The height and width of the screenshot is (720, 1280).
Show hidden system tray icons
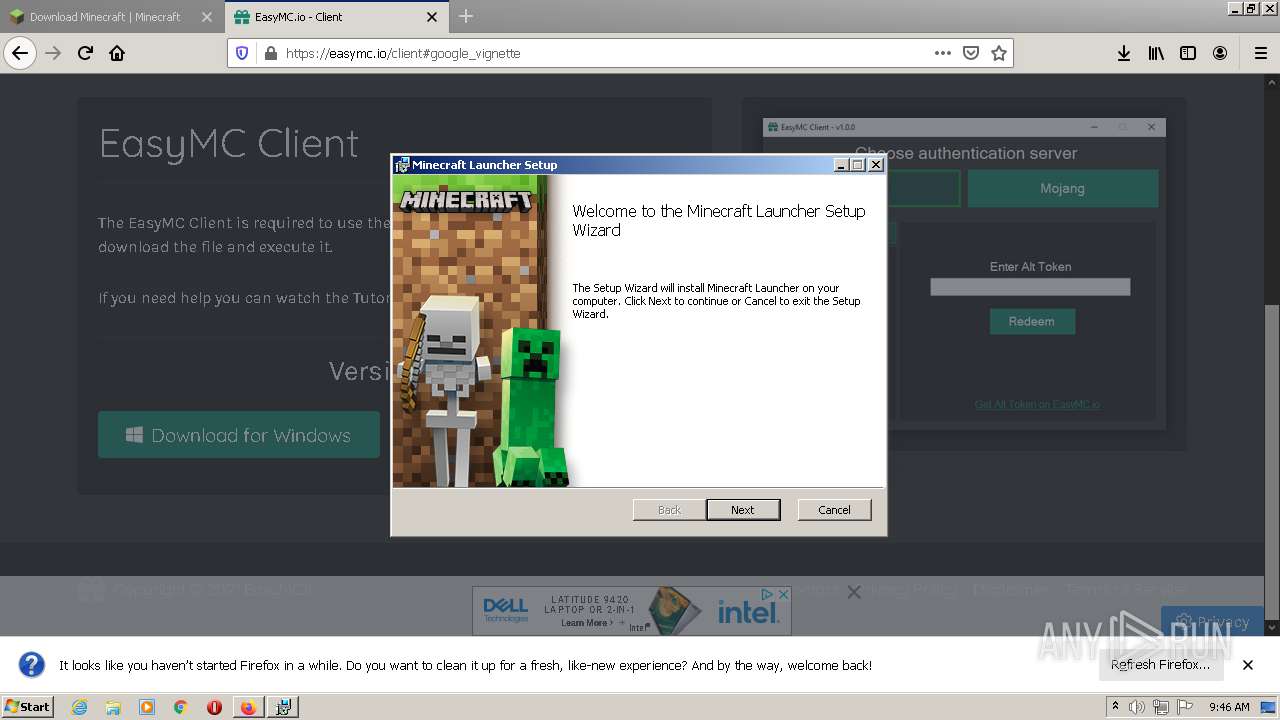point(1115,707)
